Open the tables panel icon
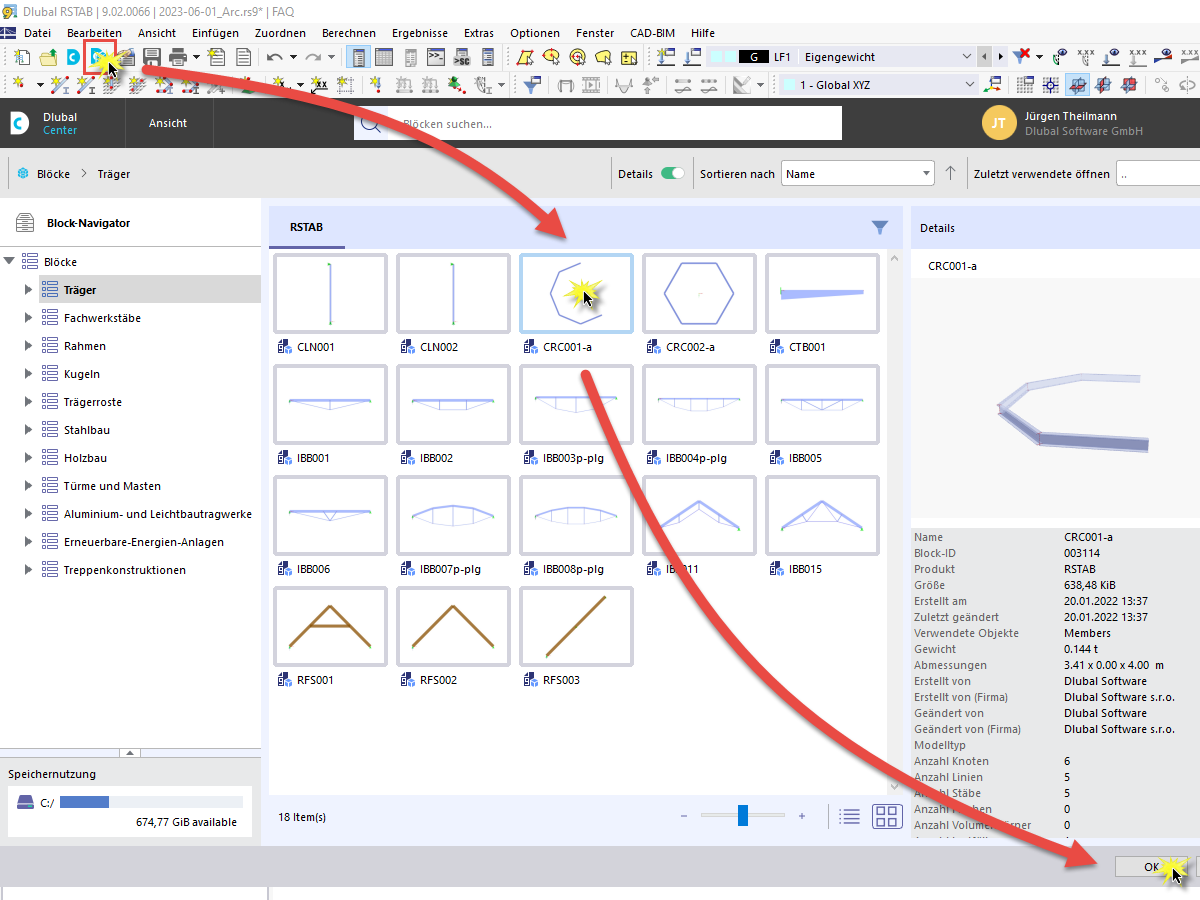 click(x=383, y=57)
